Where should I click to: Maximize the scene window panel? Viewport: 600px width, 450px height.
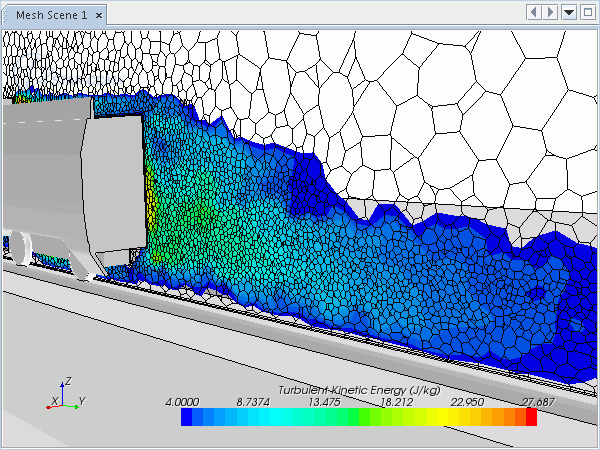(x=586, y=12)
